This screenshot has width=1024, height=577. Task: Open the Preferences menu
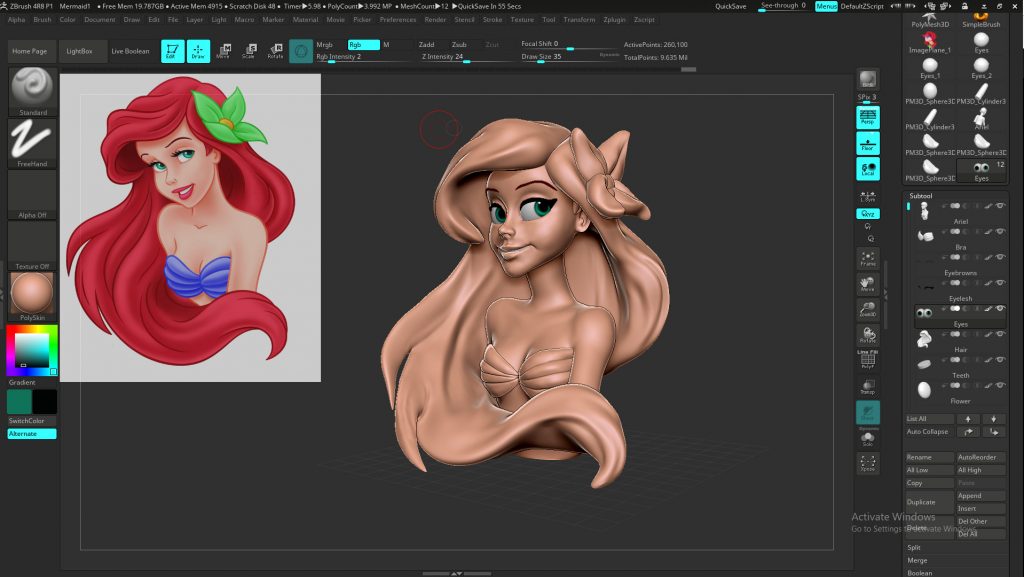coord(398,20)
